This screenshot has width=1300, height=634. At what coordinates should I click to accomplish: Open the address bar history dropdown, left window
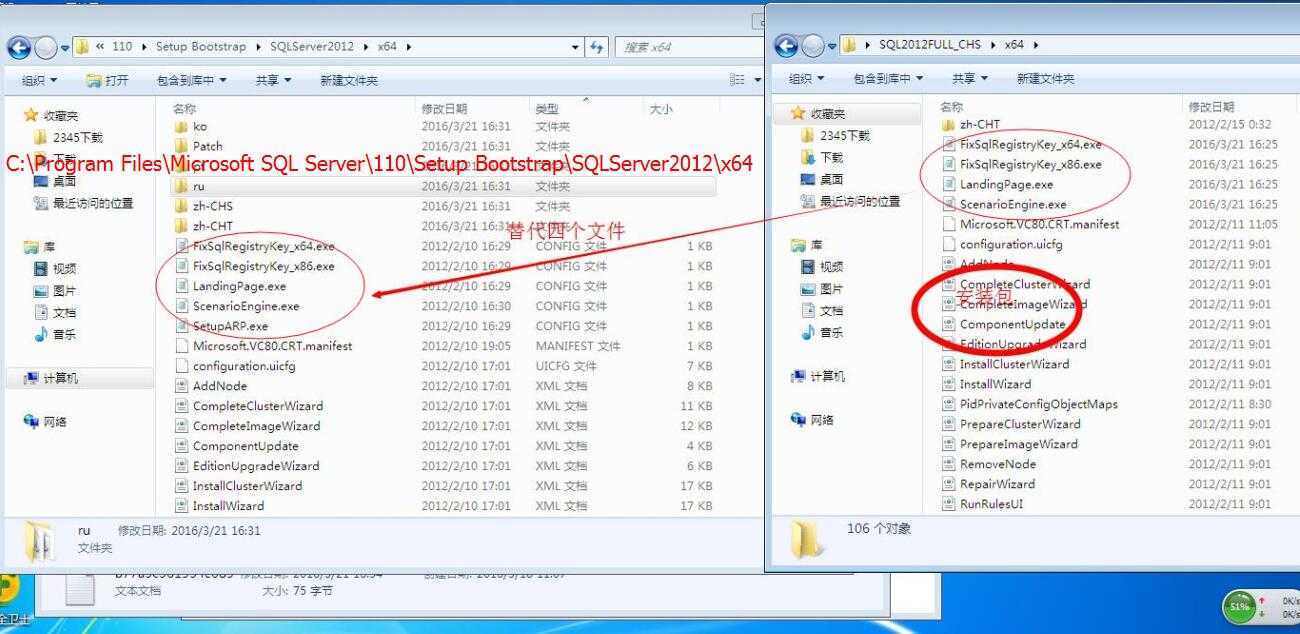point(575,47)
